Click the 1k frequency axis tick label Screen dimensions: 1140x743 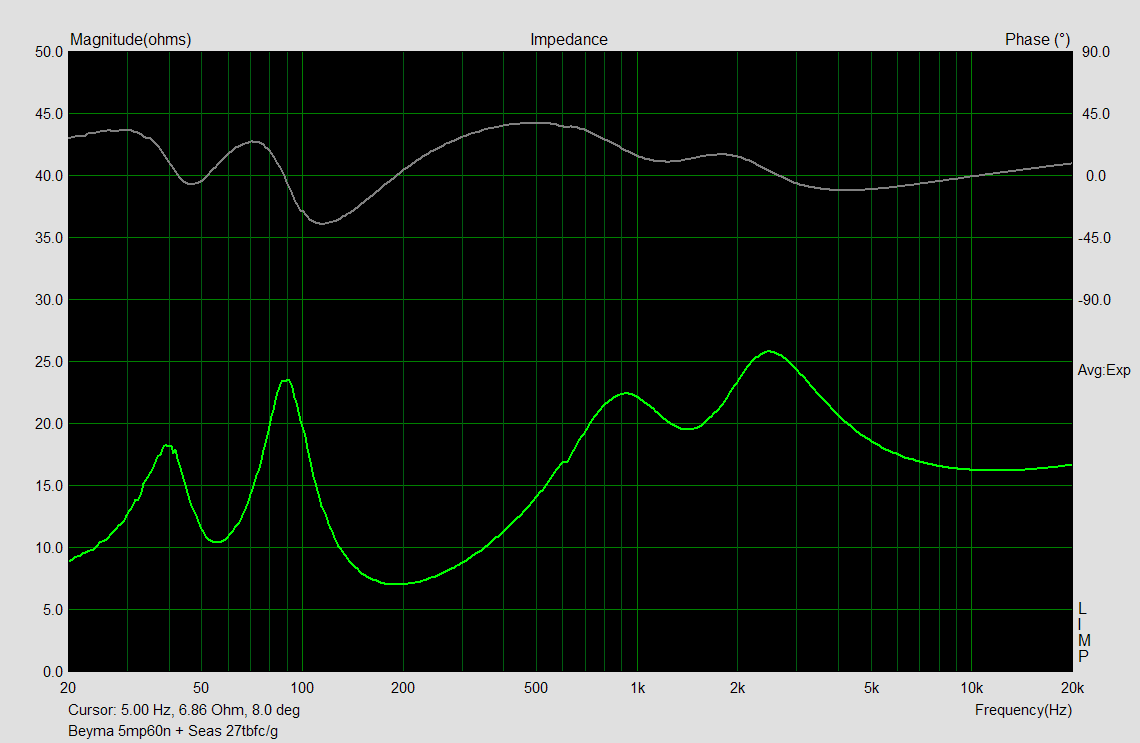pyautogui.click(x=637, y=688)
